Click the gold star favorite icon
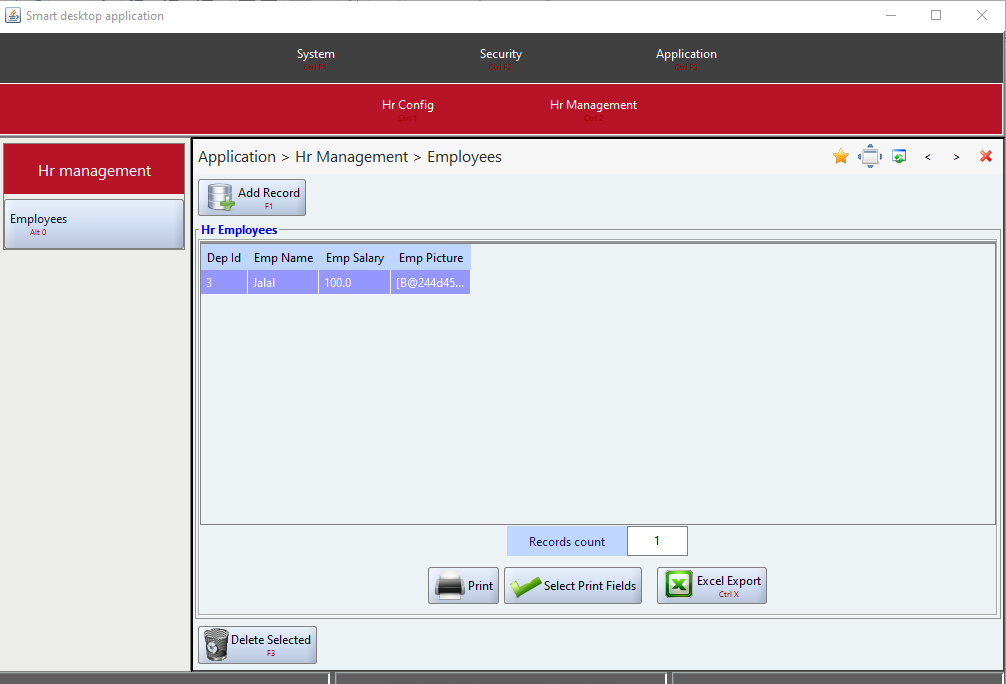Viewport: 1006px width, 684px height. pos(841,157)
